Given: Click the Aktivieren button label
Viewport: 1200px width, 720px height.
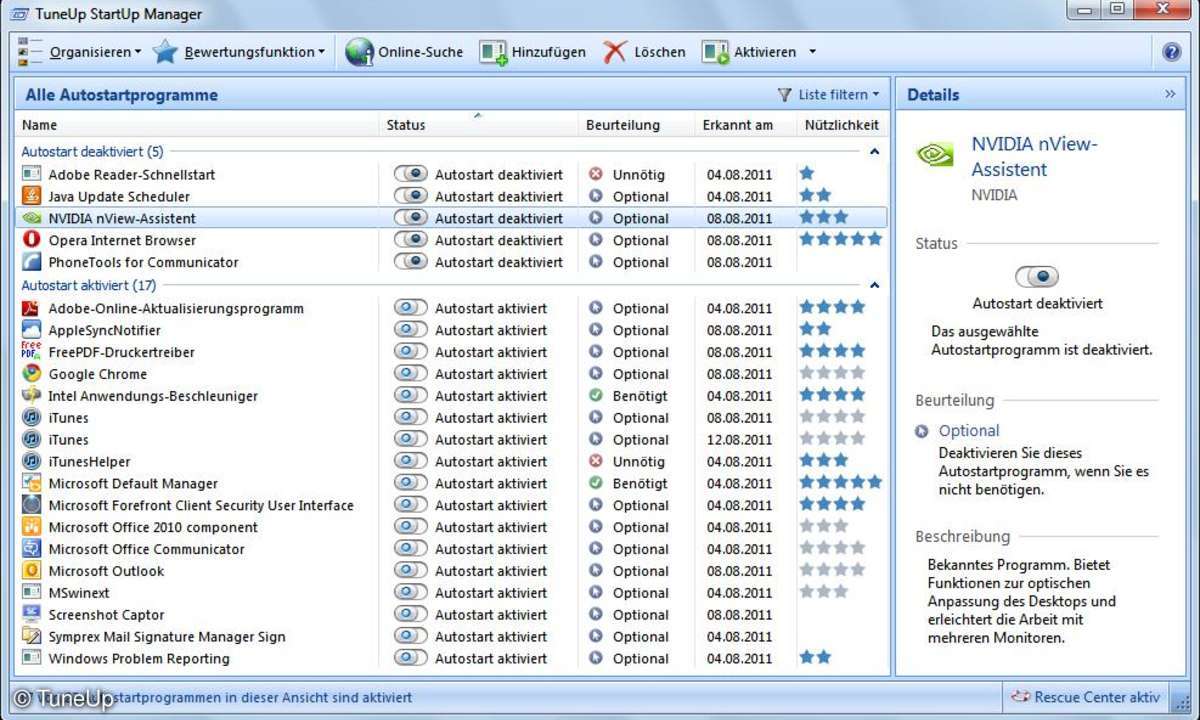Looking at the screenshot, I should [765, 52].
